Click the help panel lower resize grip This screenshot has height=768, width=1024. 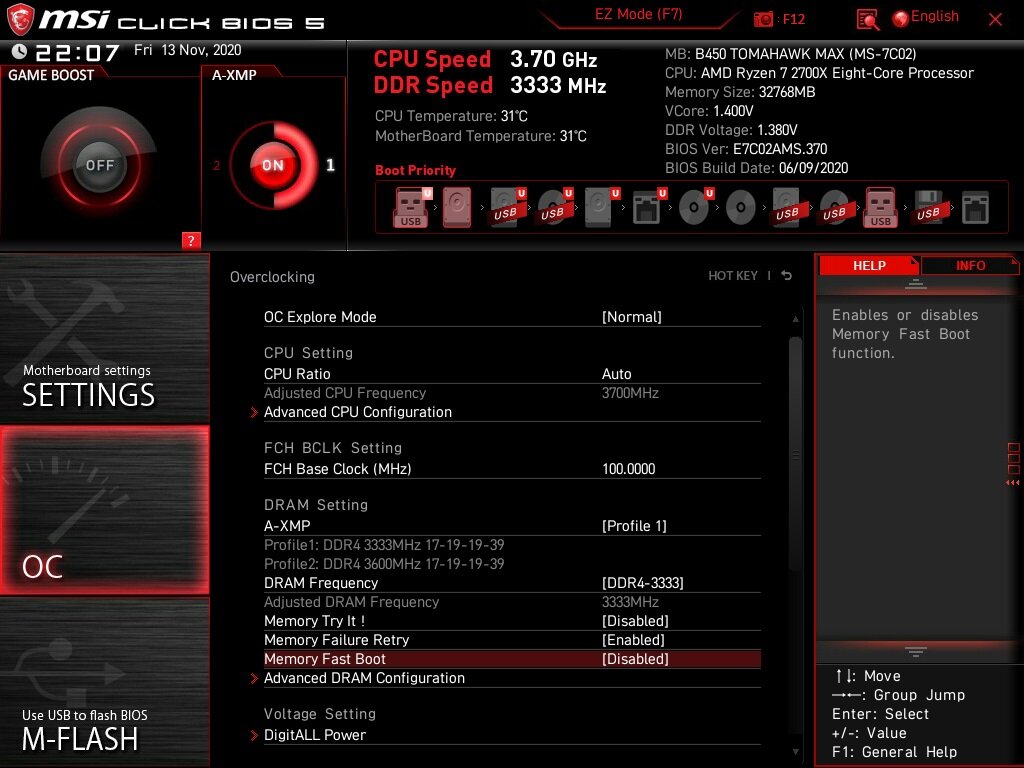coord(916,652)
